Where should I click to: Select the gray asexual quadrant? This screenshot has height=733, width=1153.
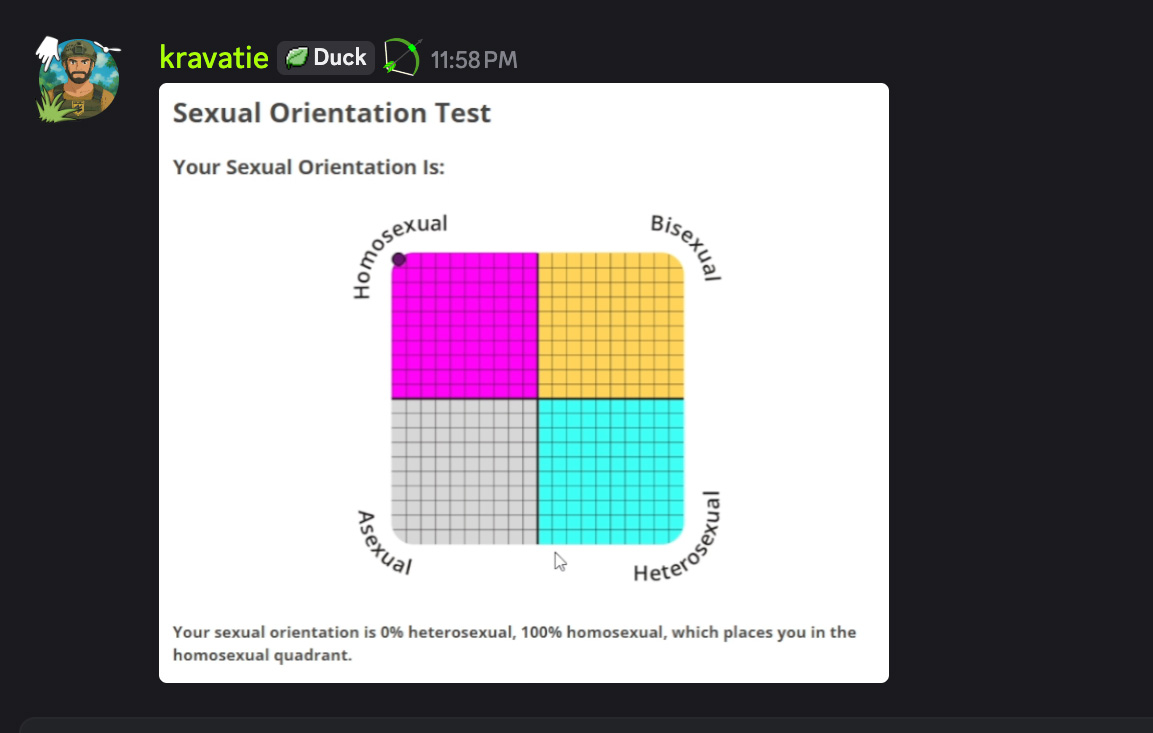tap(465, 471)
